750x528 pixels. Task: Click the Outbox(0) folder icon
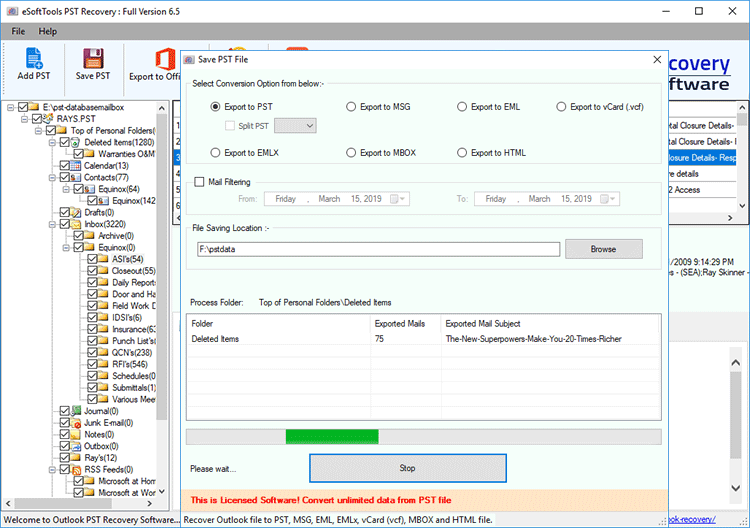coord(76,446)
